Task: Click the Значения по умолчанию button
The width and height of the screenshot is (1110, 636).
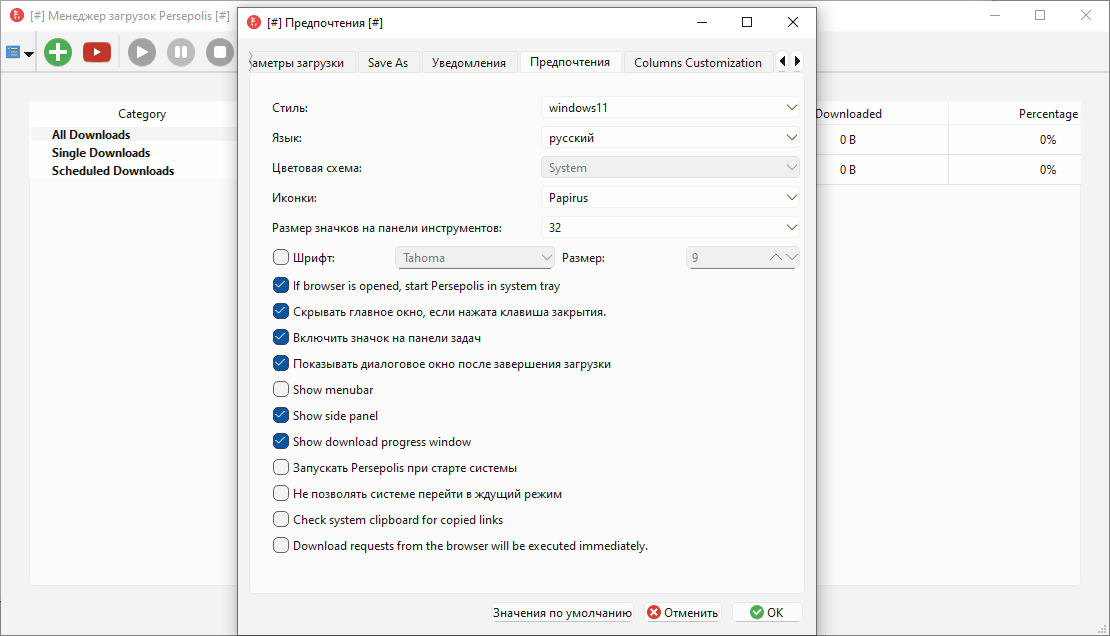Action: pyautogui.click(x=562, y=613)
